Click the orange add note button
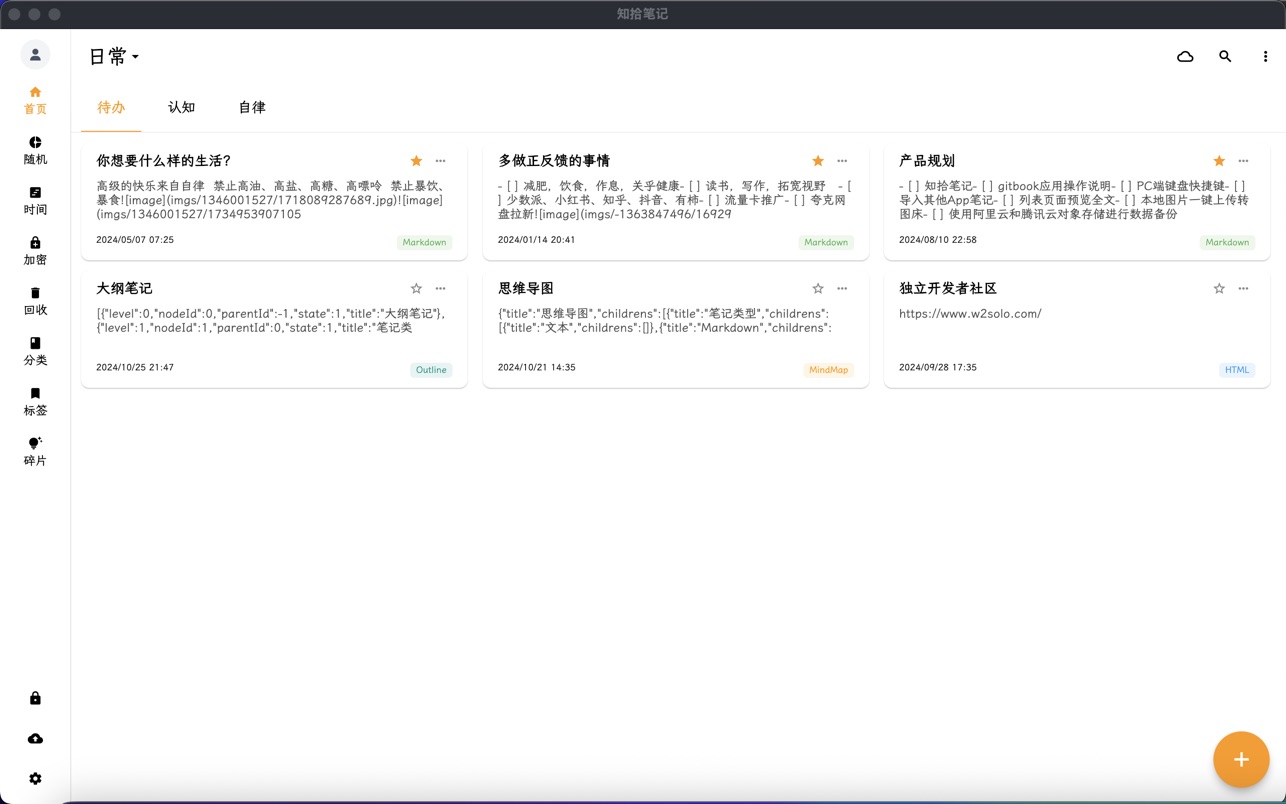This screenshot has width=1286, height=804. 1241,760
